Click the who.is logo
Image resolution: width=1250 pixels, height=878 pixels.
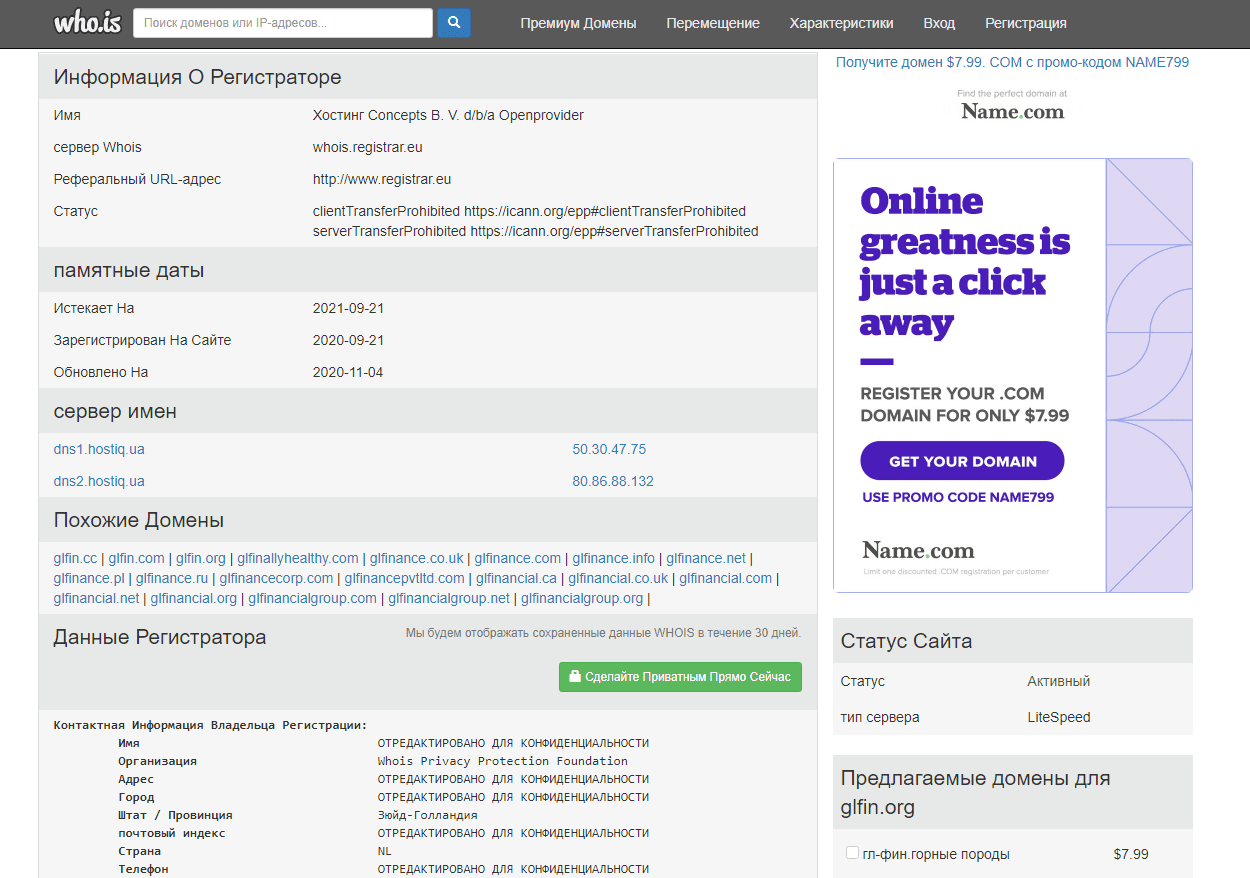pos(88,22)
